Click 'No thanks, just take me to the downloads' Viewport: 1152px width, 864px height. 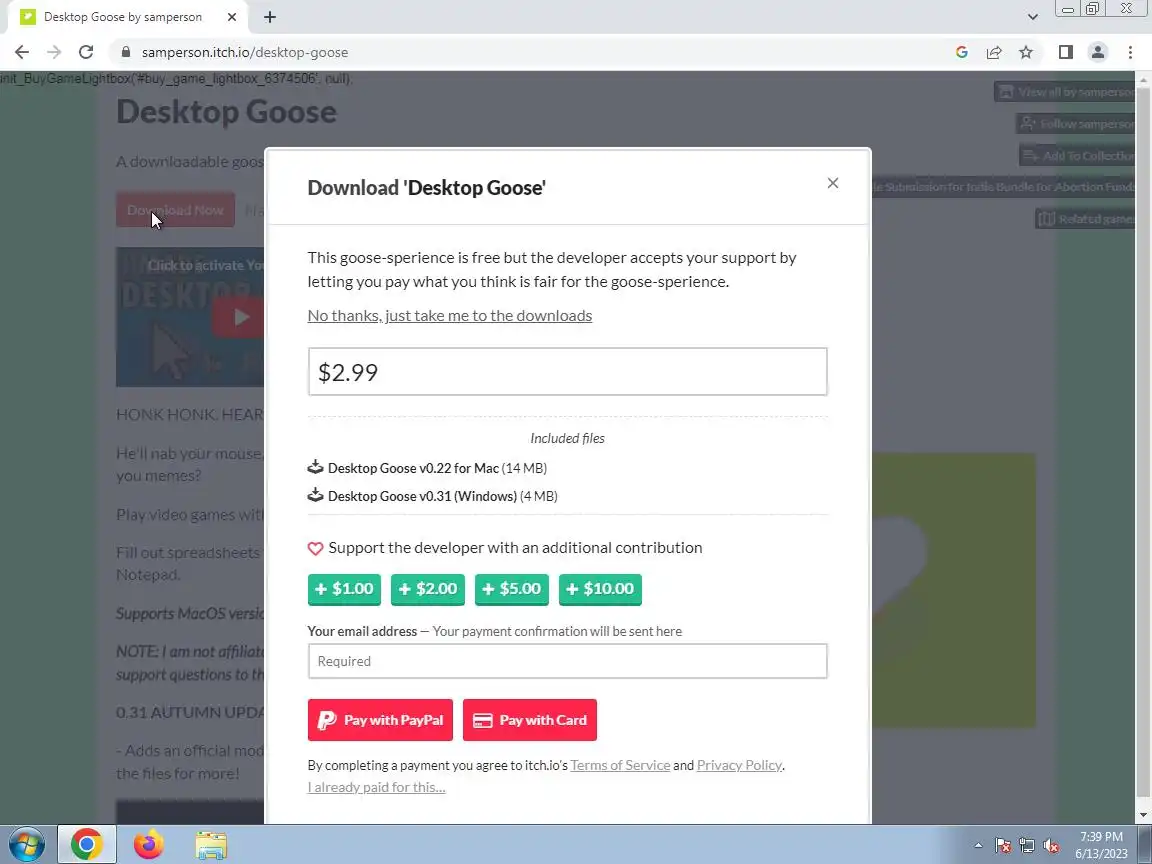[x=450, y=315]
